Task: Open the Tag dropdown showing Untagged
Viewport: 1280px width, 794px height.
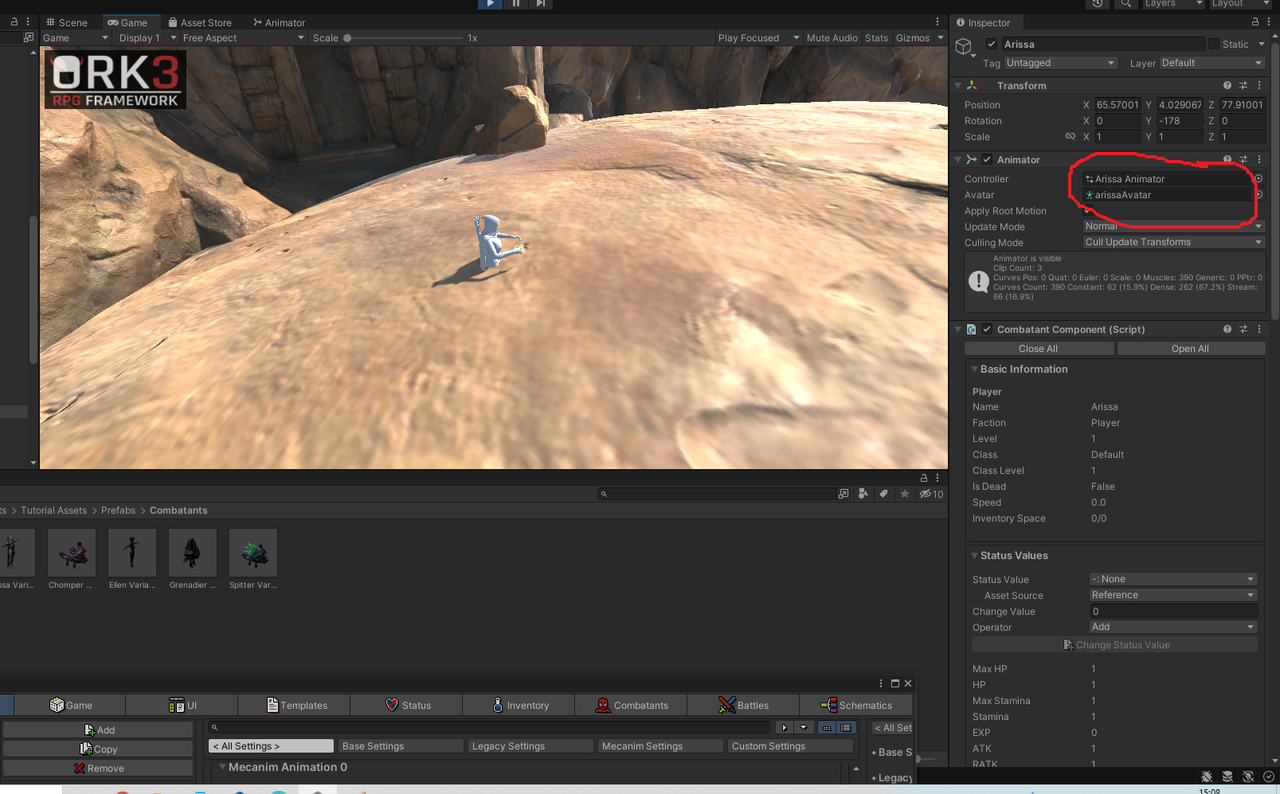Action: [1060, 63]
